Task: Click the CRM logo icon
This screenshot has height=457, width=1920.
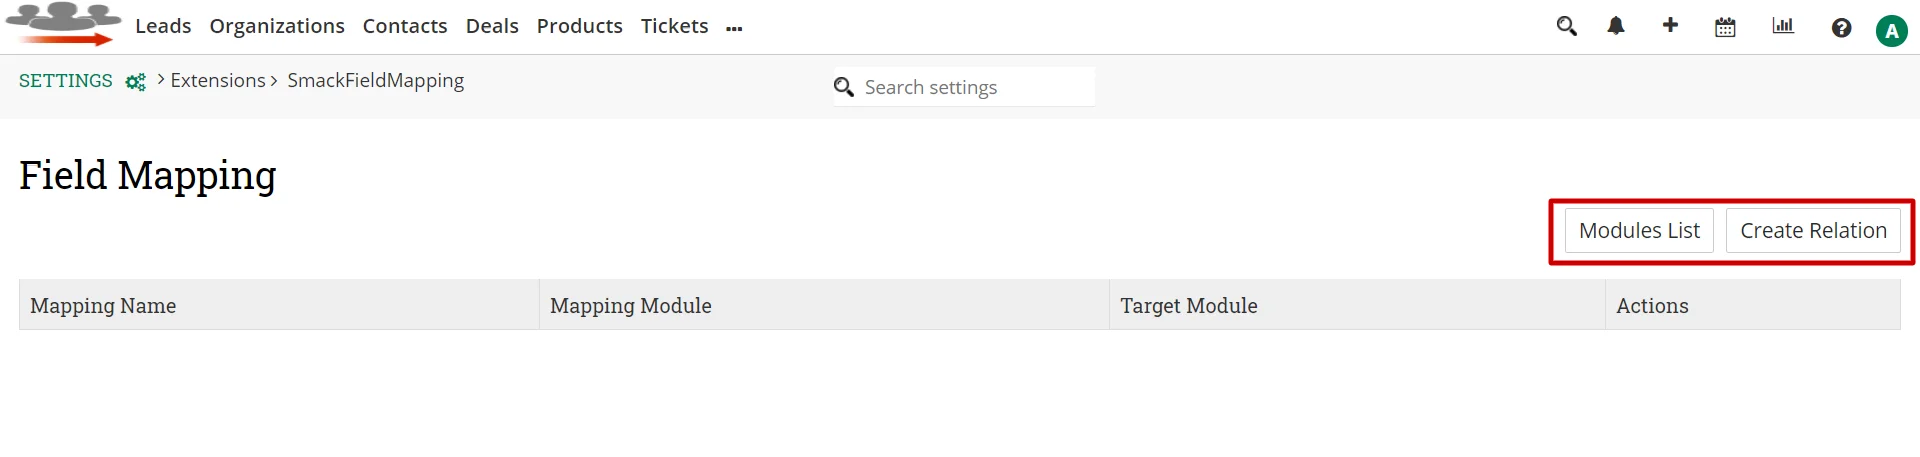Action: (63, 25)
